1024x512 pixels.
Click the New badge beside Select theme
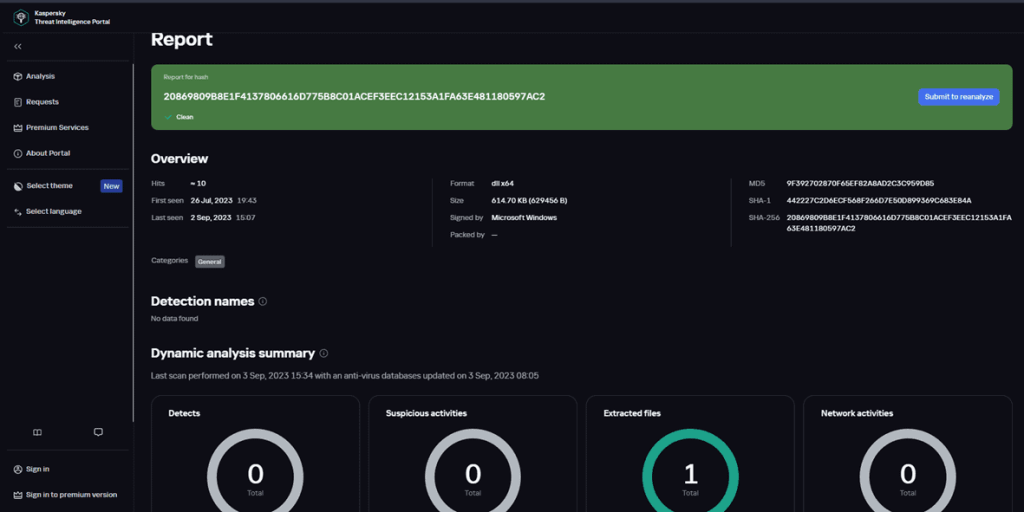(112, 186)
